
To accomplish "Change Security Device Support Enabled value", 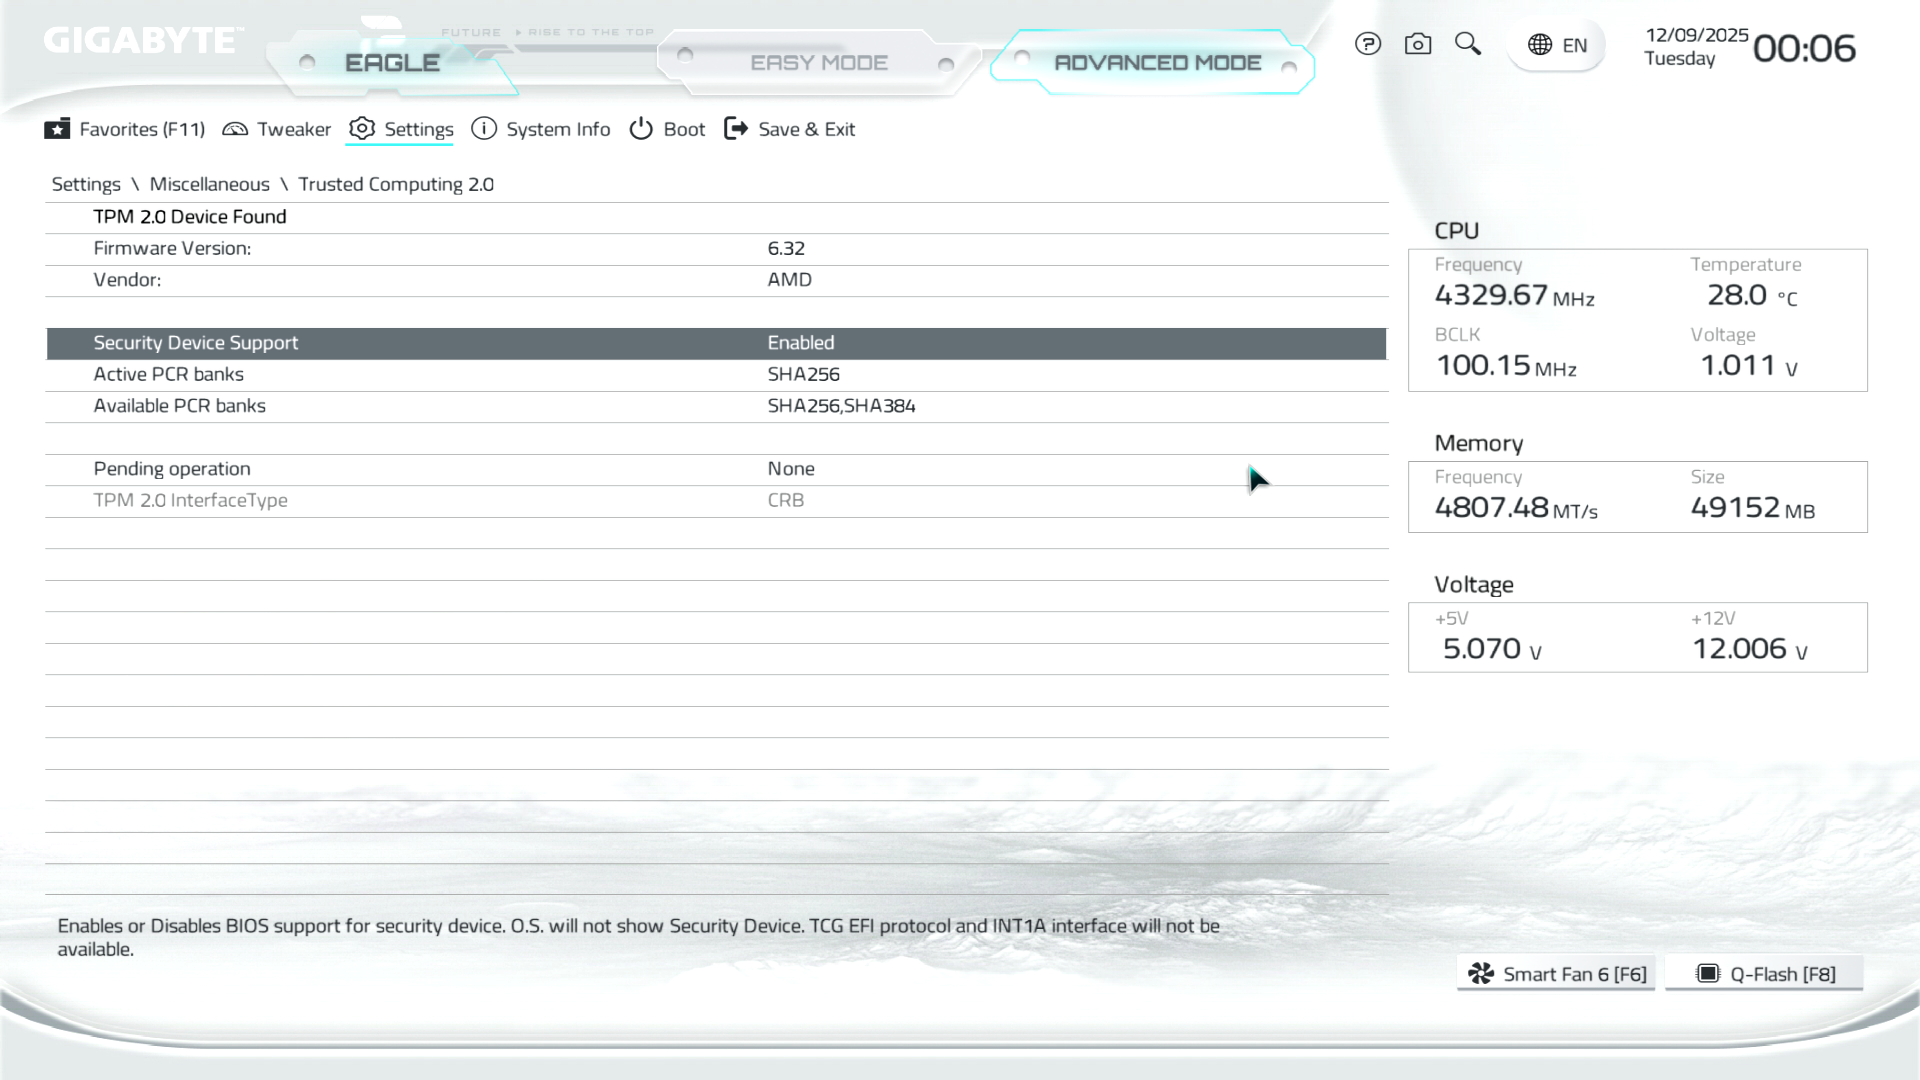I will [801, 343].
